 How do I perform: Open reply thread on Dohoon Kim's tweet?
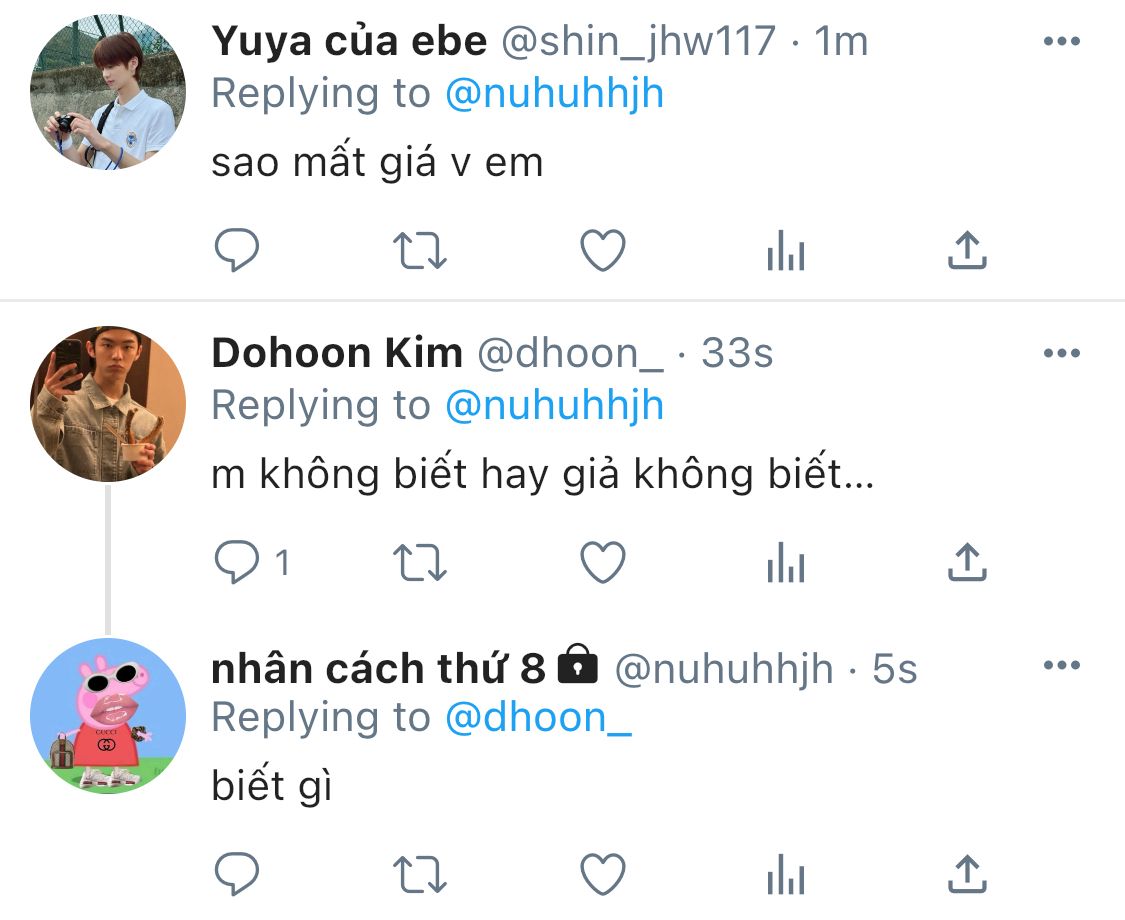(253, 562)
